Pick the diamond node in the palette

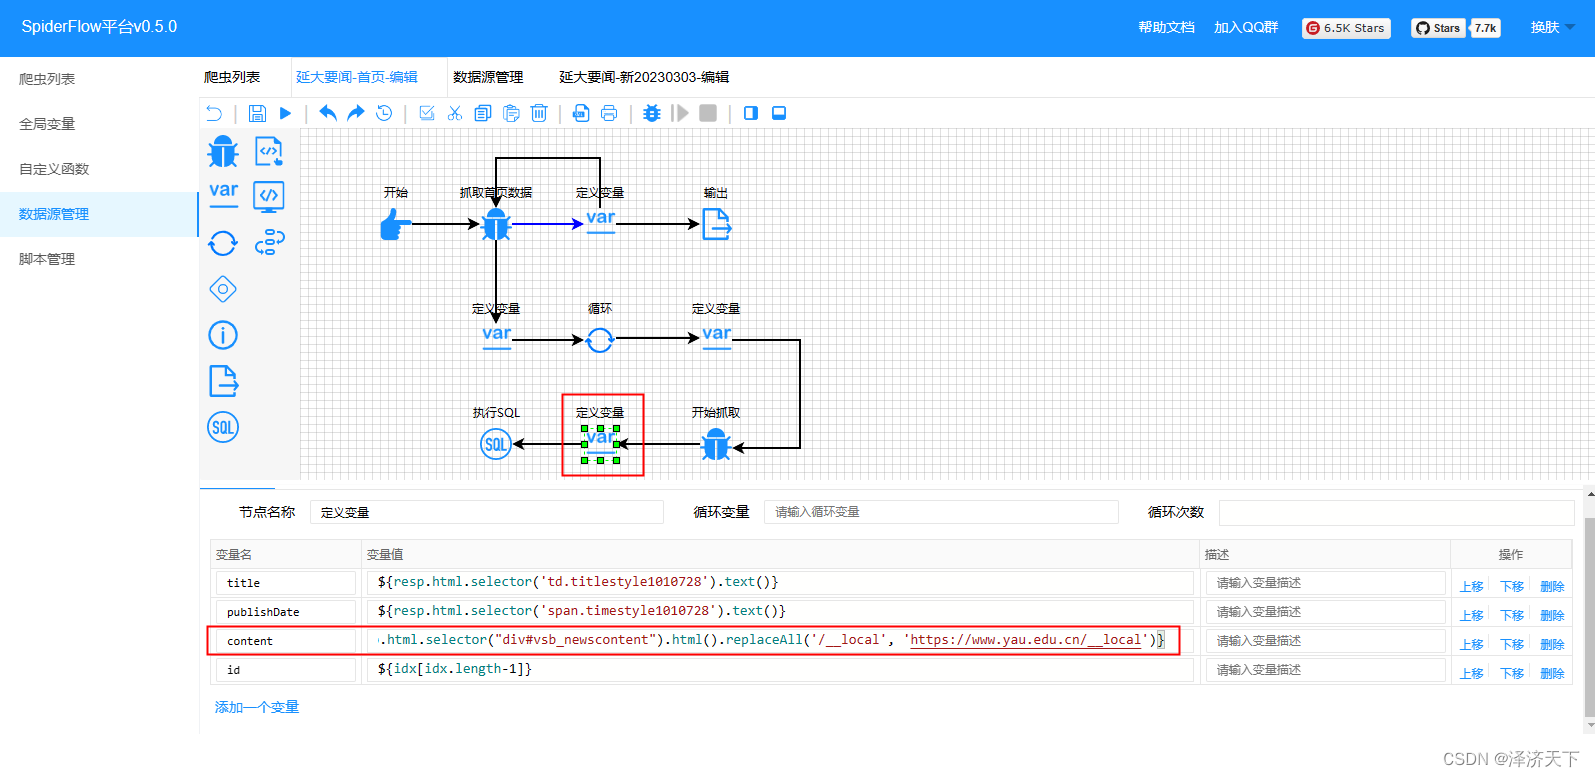point(223,289)
